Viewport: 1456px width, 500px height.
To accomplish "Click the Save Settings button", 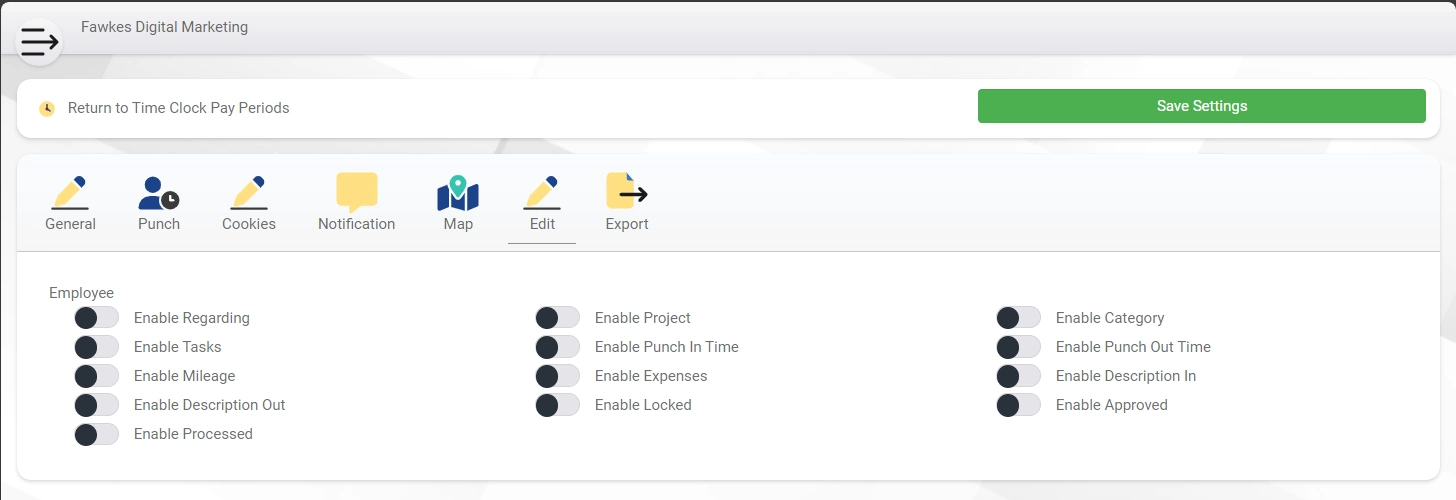I will [1202, 106].
